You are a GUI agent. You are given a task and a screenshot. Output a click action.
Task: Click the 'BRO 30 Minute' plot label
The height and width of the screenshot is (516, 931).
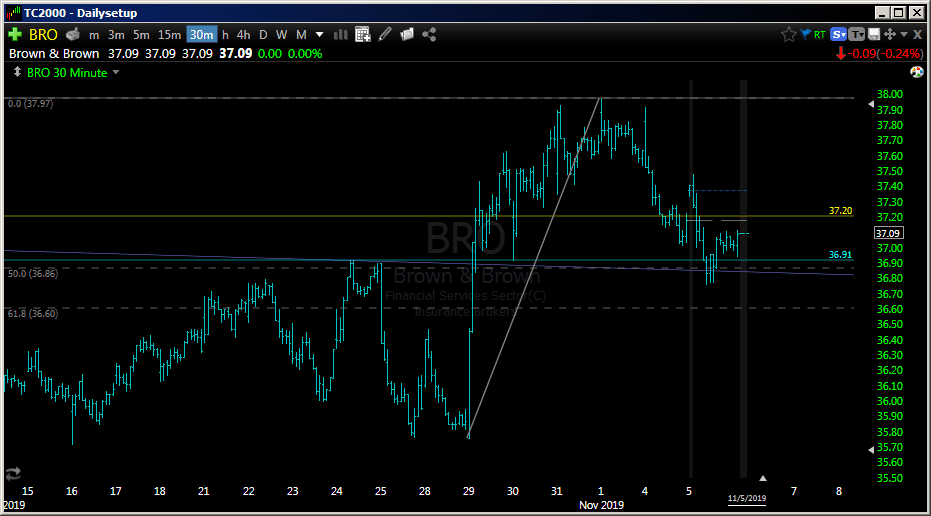(67, 72)
